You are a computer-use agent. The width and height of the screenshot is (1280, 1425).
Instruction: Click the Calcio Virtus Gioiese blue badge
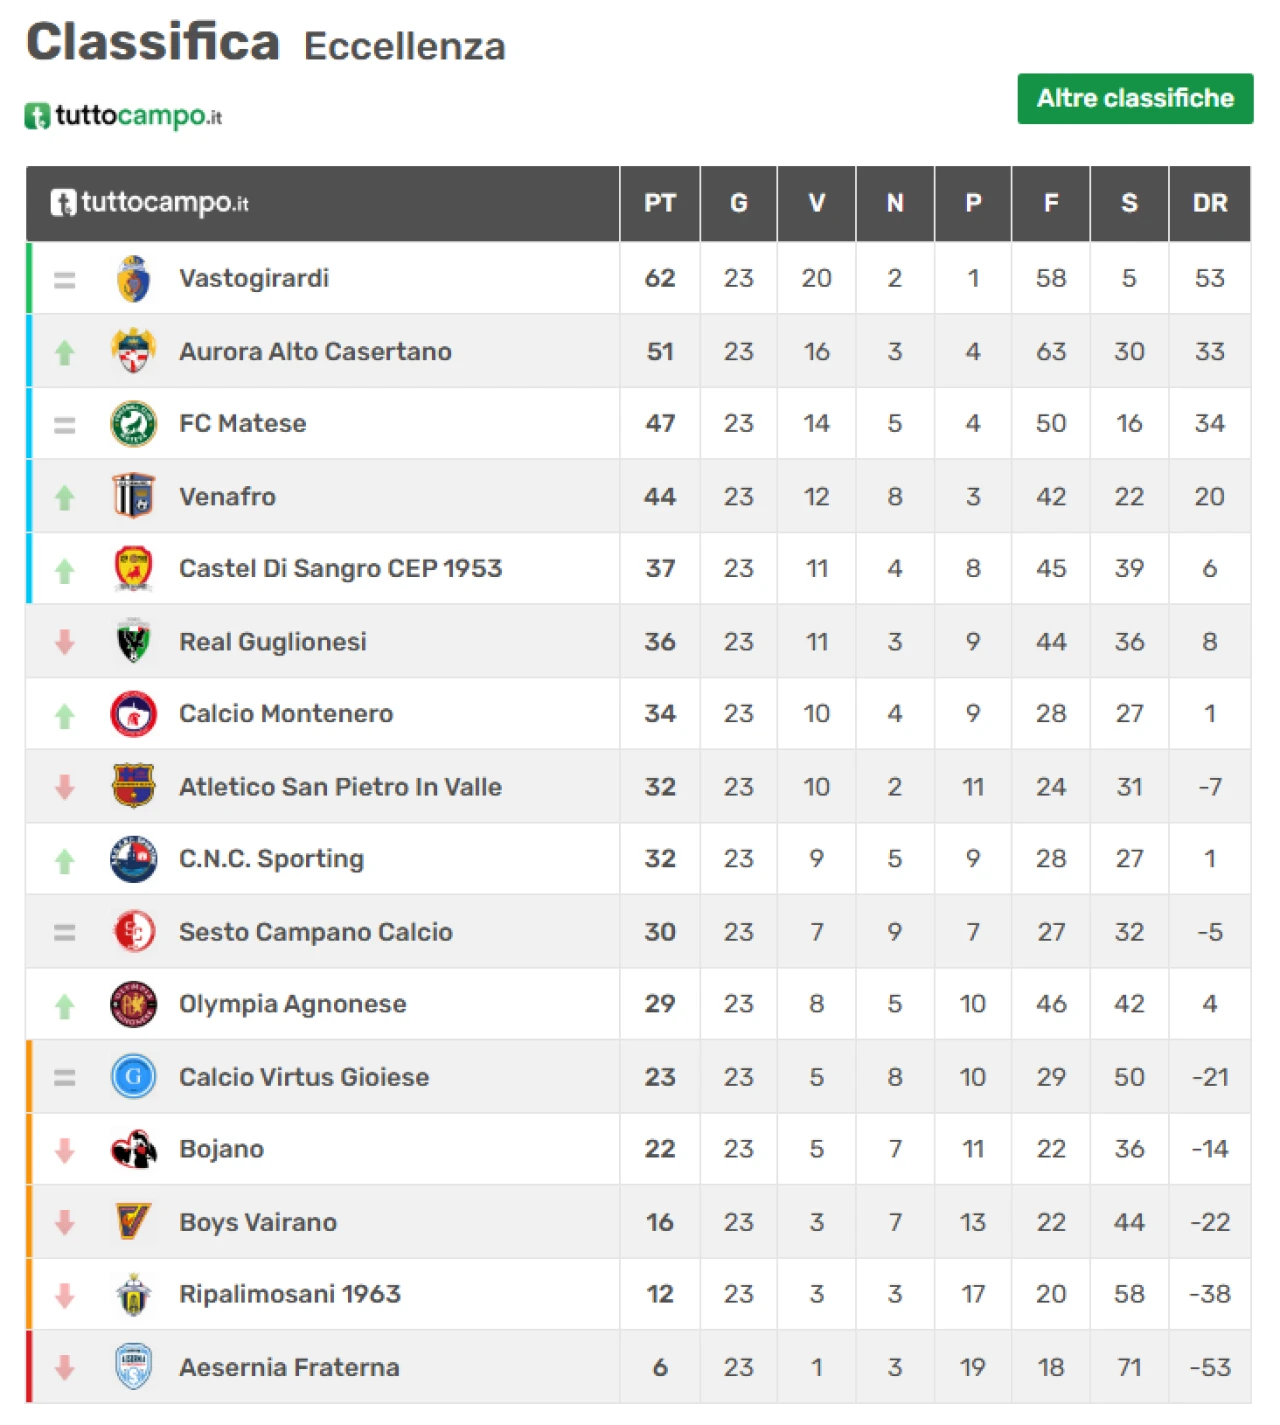pos(133,1077)
